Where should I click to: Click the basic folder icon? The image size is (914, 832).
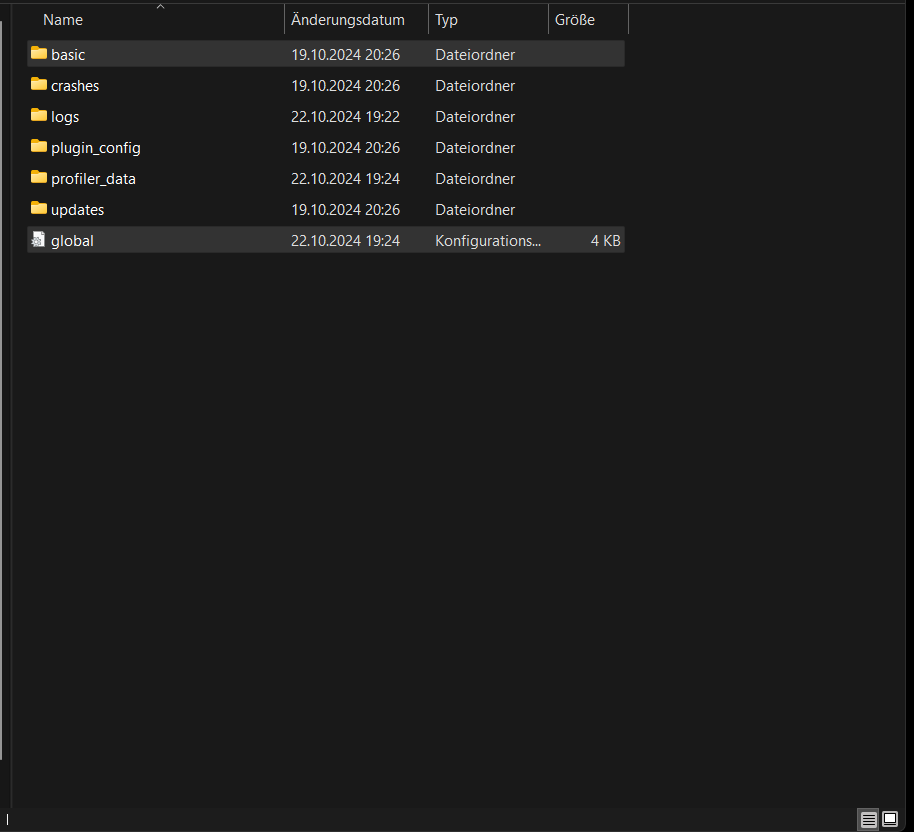pos(39,53)
